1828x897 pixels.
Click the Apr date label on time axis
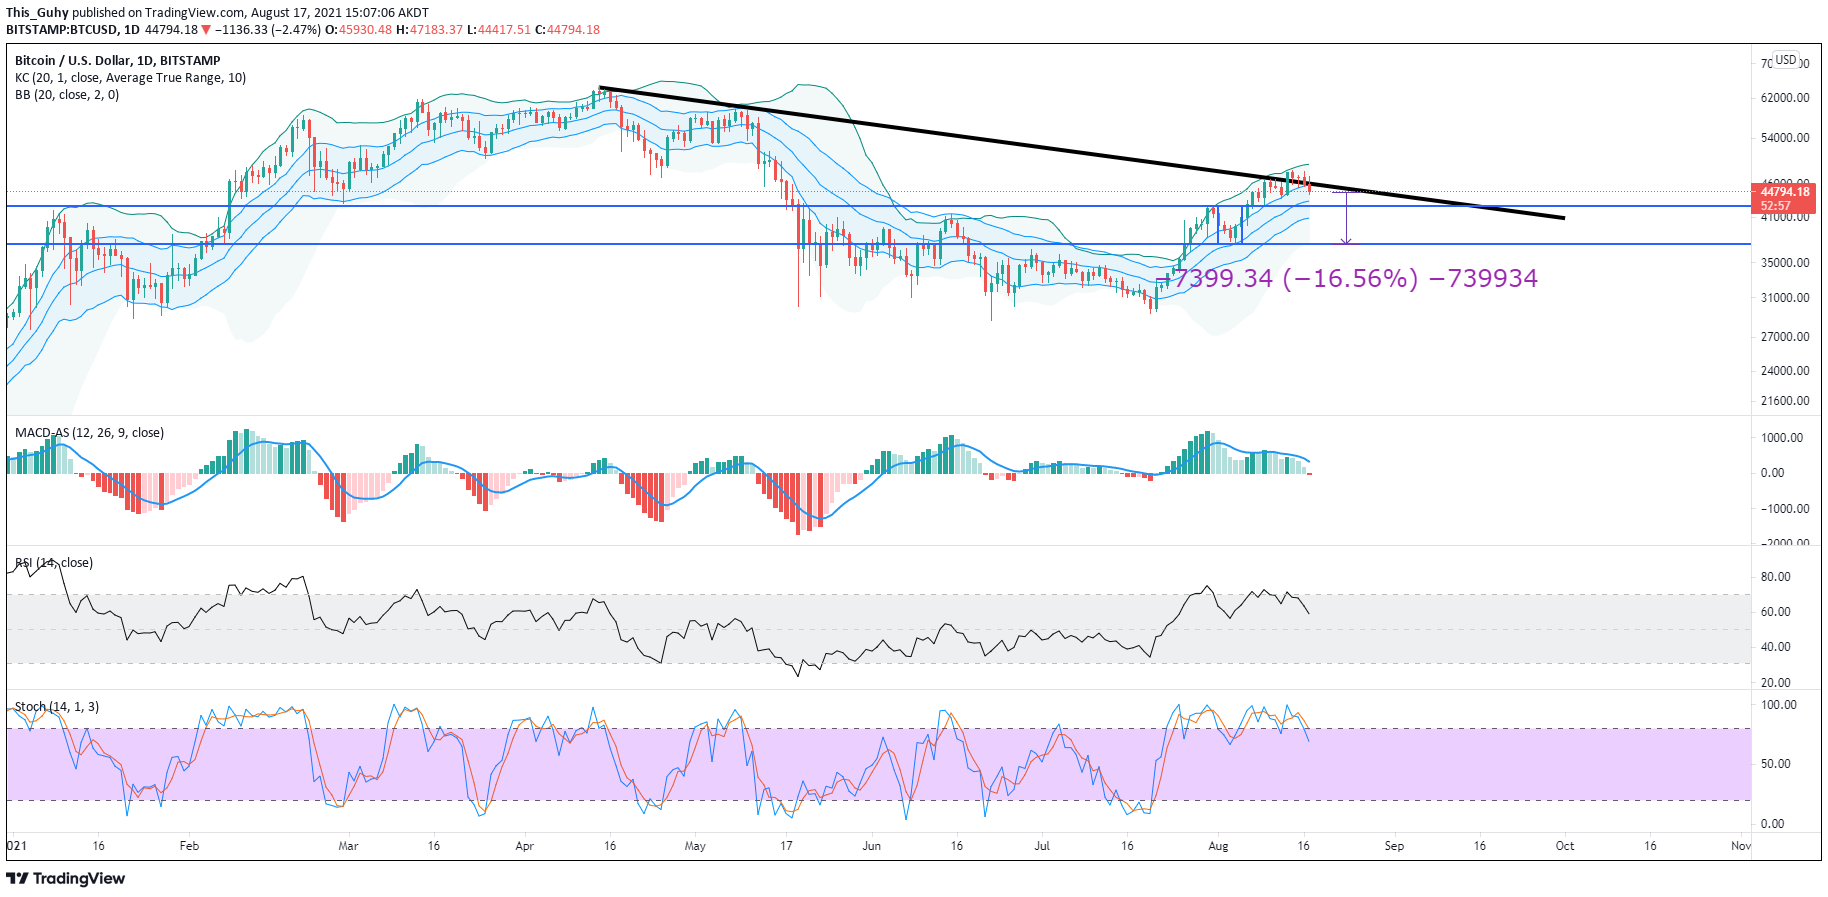pyautogui.click(x=524, y=846)
